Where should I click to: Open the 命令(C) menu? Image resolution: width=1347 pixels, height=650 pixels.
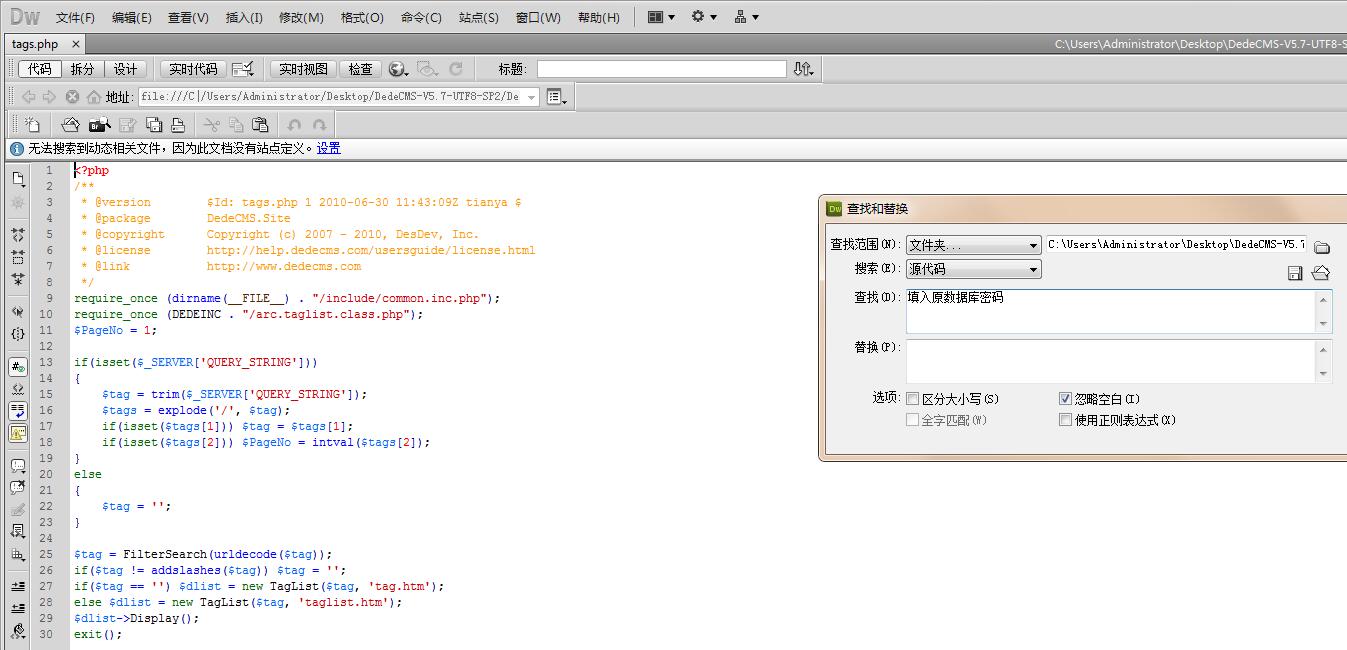click(421, 18)
